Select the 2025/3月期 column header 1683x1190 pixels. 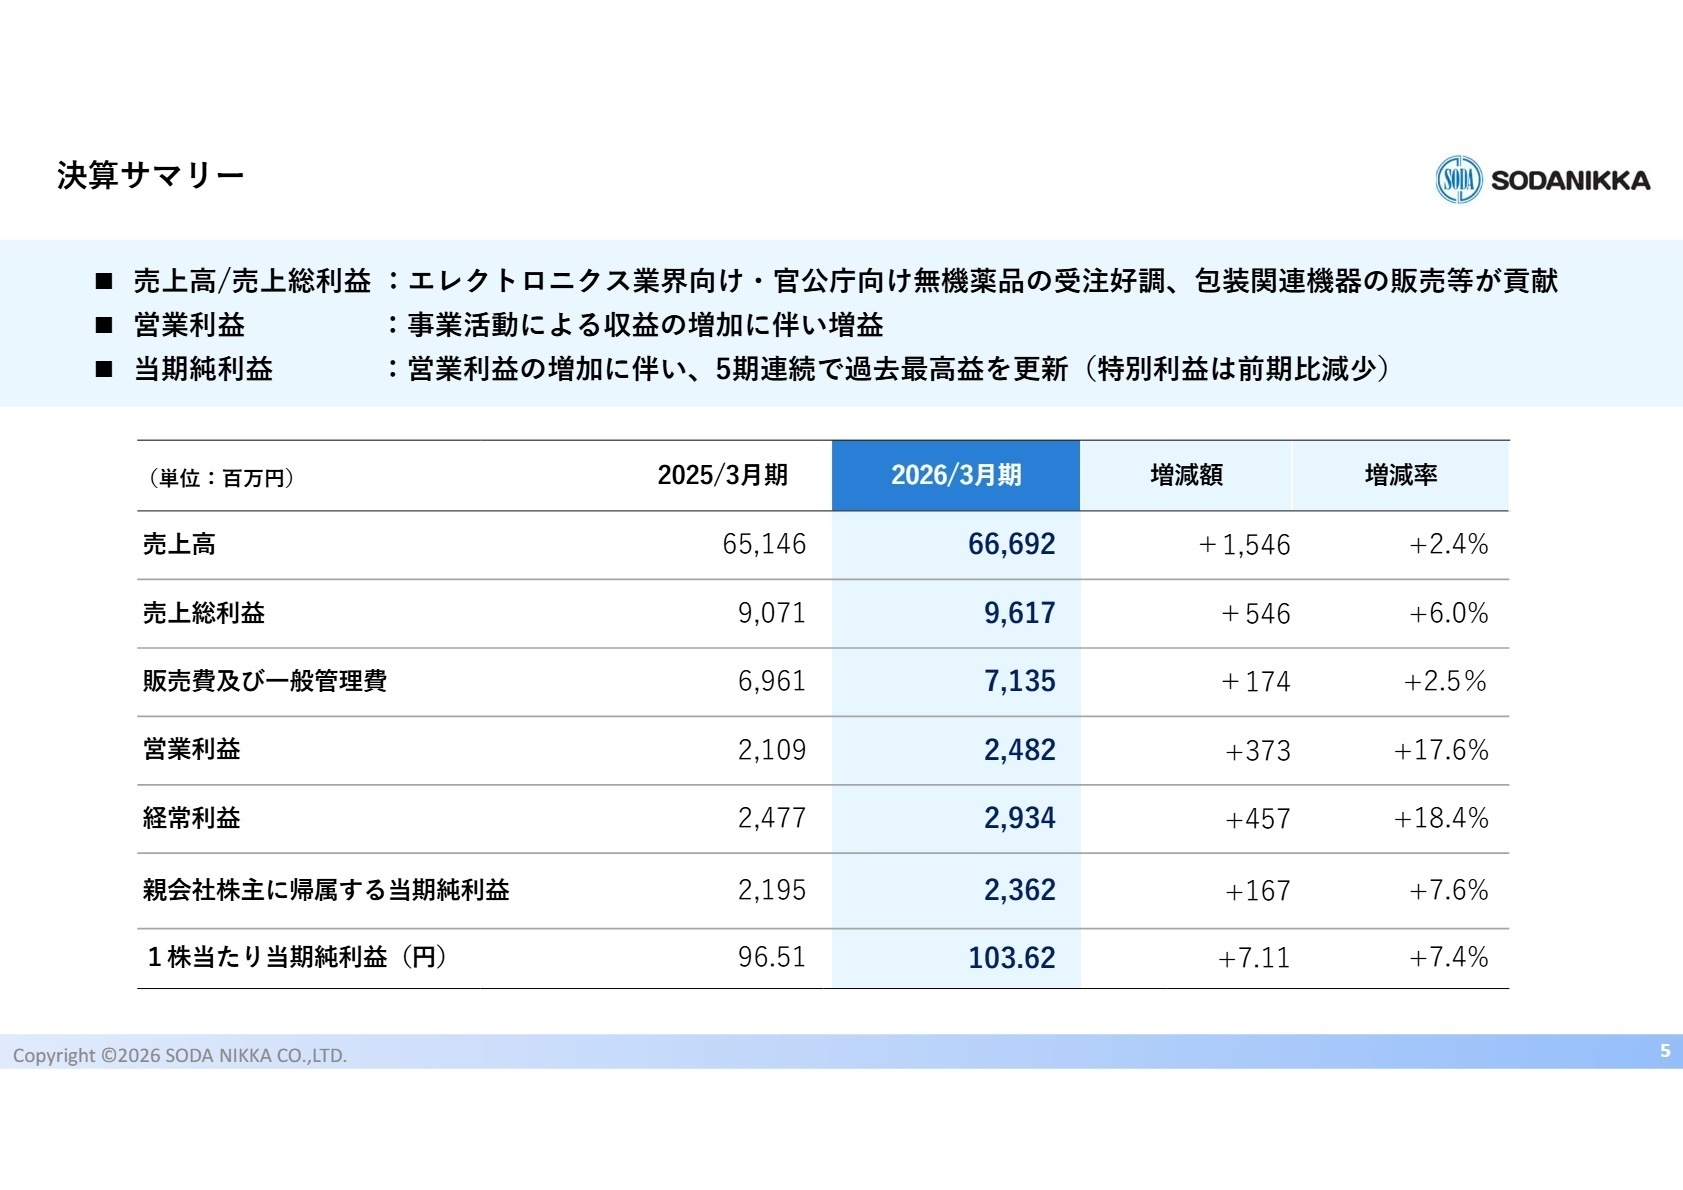pyautogui.click(x=722, y=475)
